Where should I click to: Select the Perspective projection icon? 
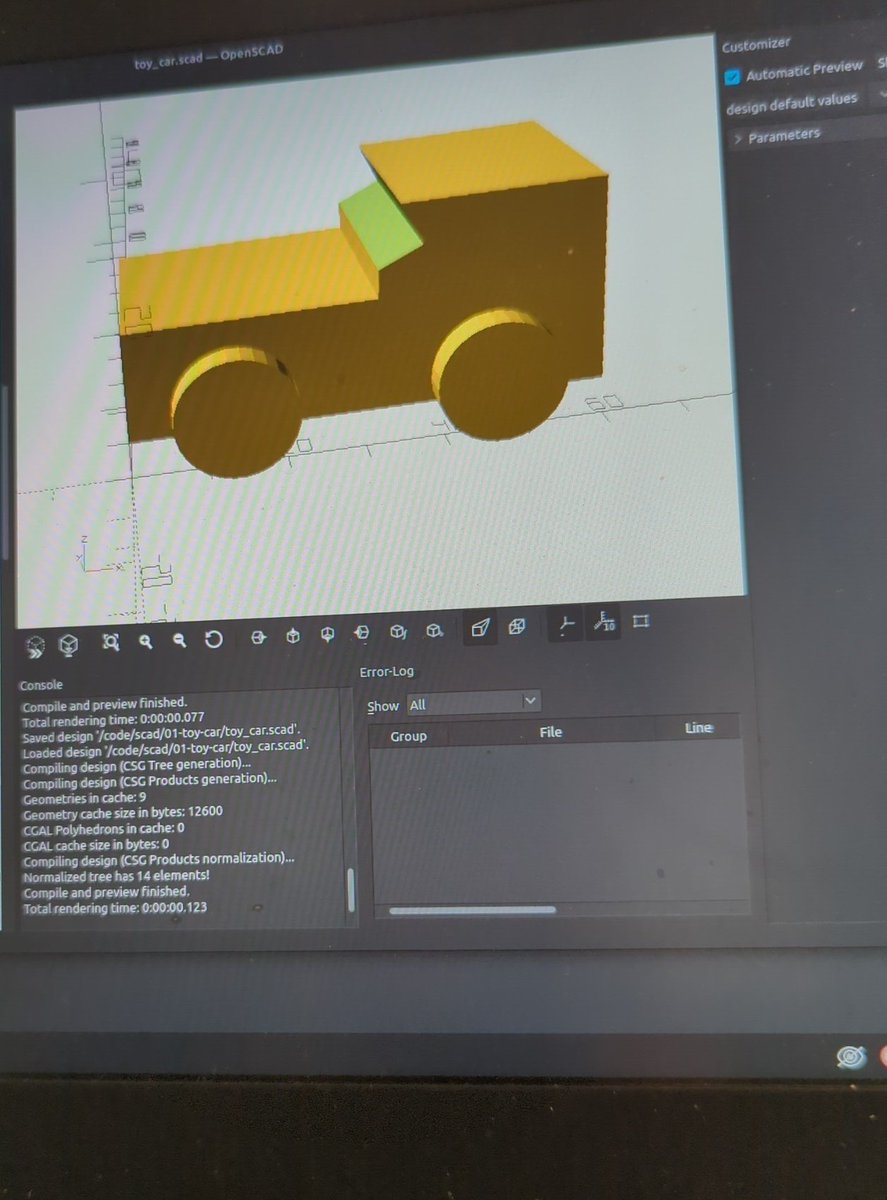pyautogui.click(x=481, y=627)
